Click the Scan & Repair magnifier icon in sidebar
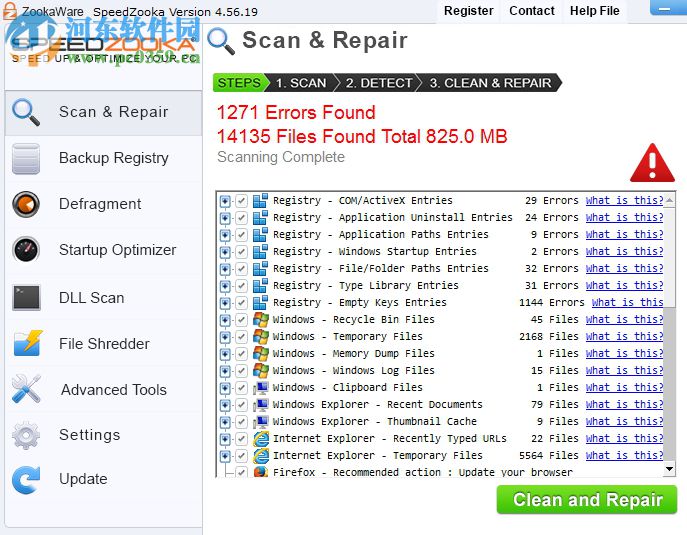 [26, 112]
